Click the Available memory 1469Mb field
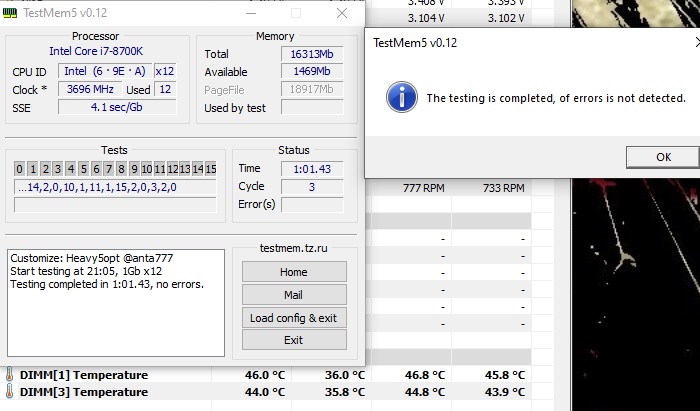Screen dimensions: 700x411 (x=312, y=71)
